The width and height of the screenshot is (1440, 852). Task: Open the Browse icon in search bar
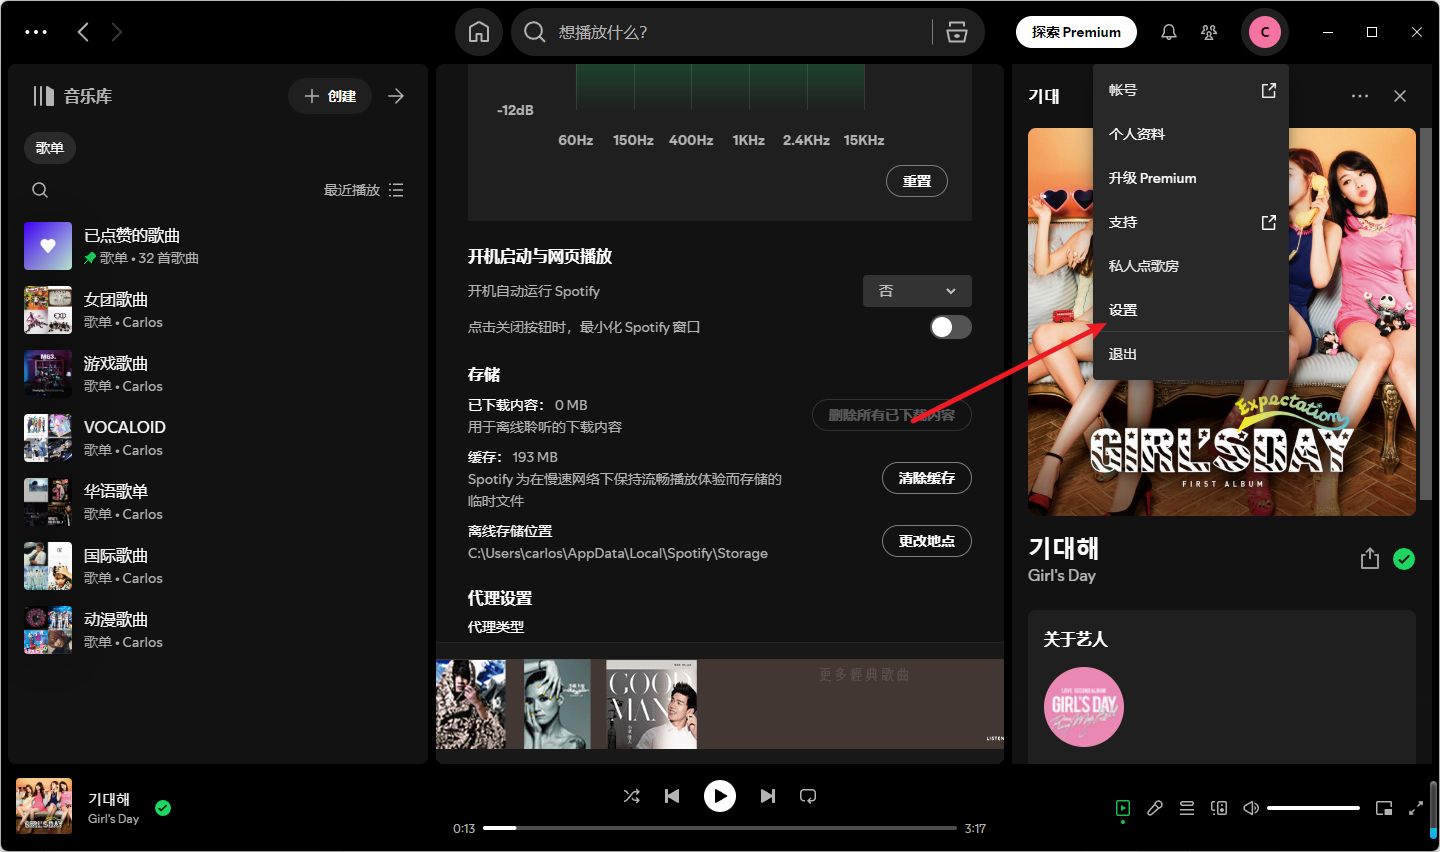click(957, 32)
